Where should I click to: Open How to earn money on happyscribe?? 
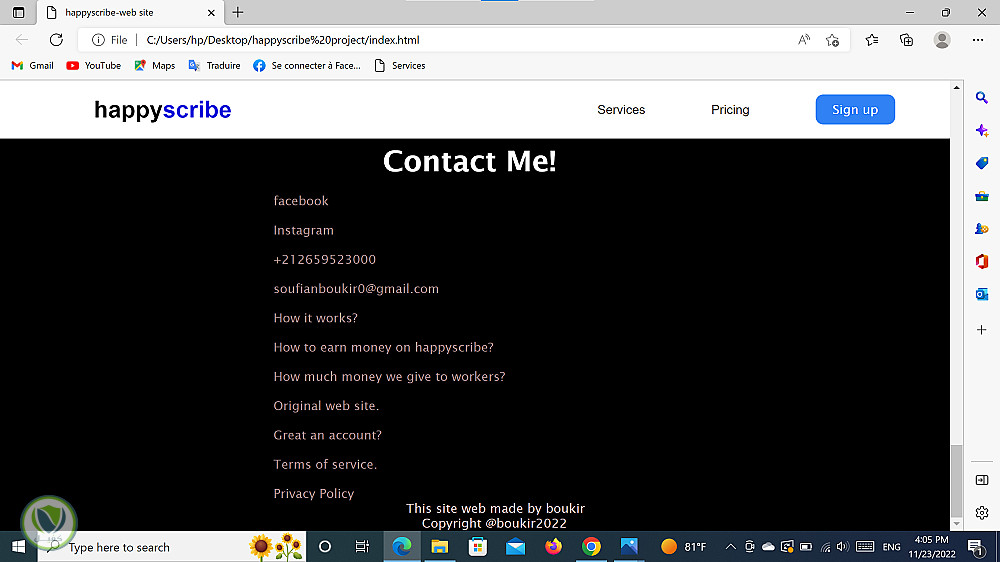(x=383, y=347)
